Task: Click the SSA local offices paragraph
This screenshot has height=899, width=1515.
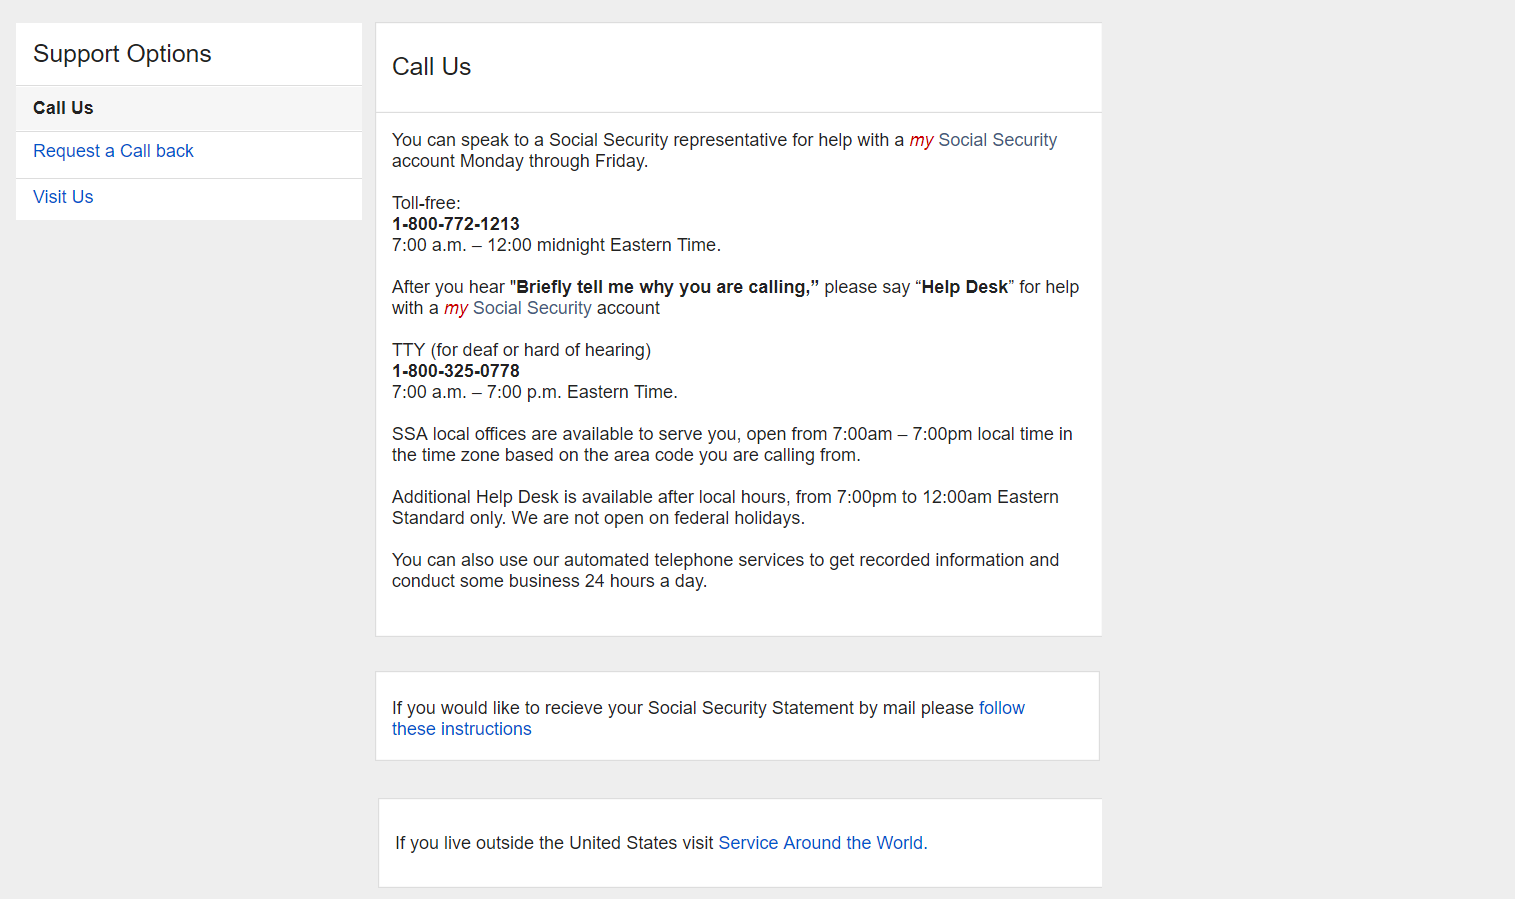Action: (x=731, y=444)
